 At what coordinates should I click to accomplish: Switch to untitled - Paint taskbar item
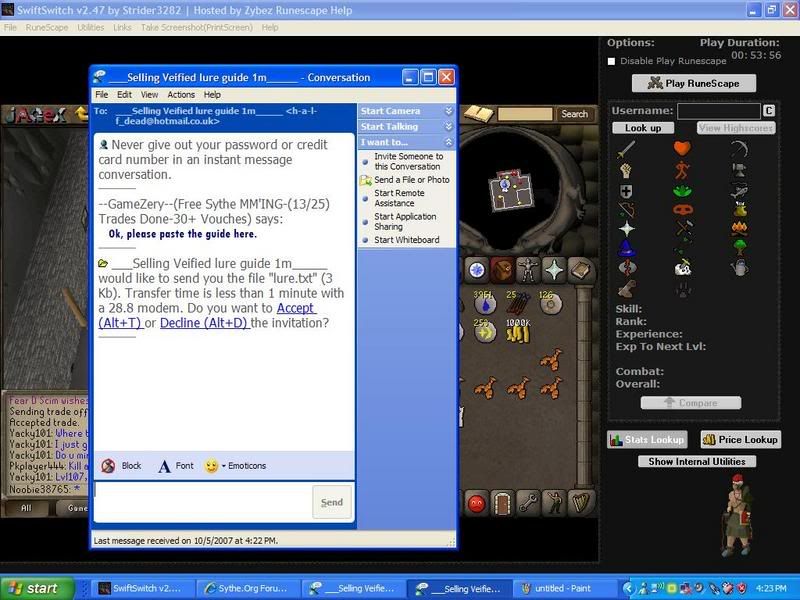click(563, 588)
